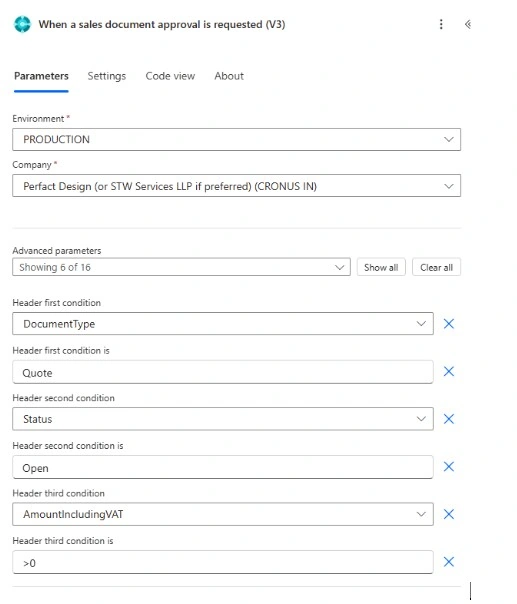Expand the DocumentType condition dropdown

point(223,324)
